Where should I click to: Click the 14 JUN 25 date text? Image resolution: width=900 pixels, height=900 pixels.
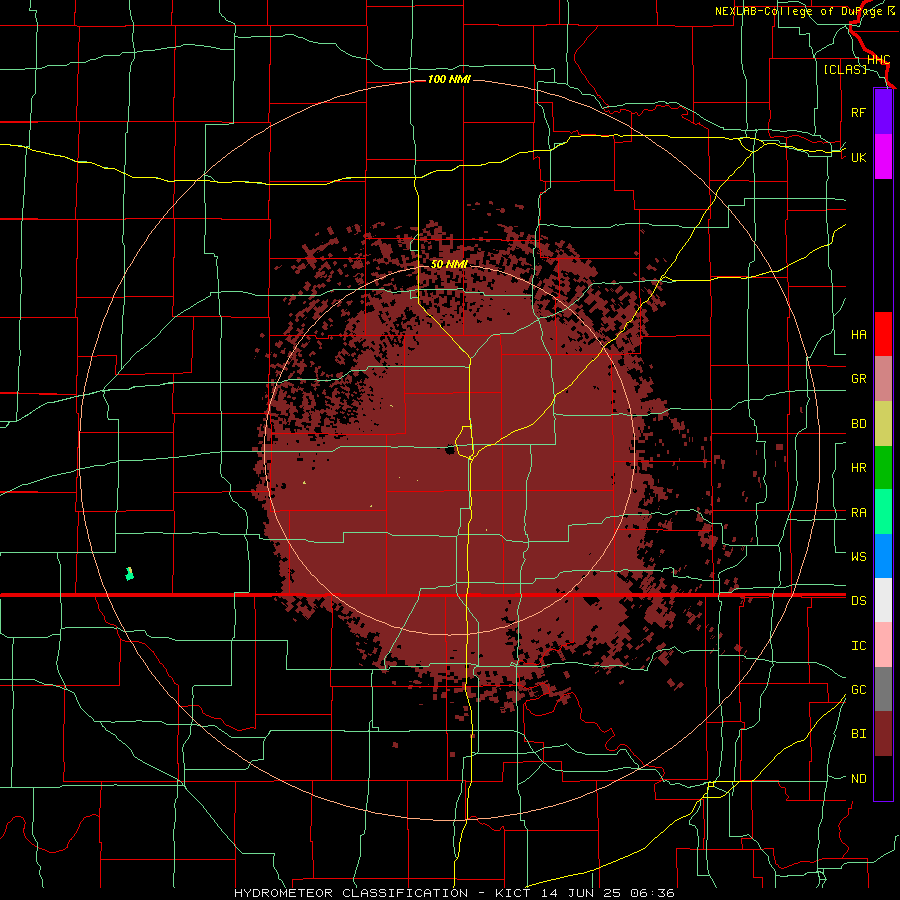(x=580, y=893)
